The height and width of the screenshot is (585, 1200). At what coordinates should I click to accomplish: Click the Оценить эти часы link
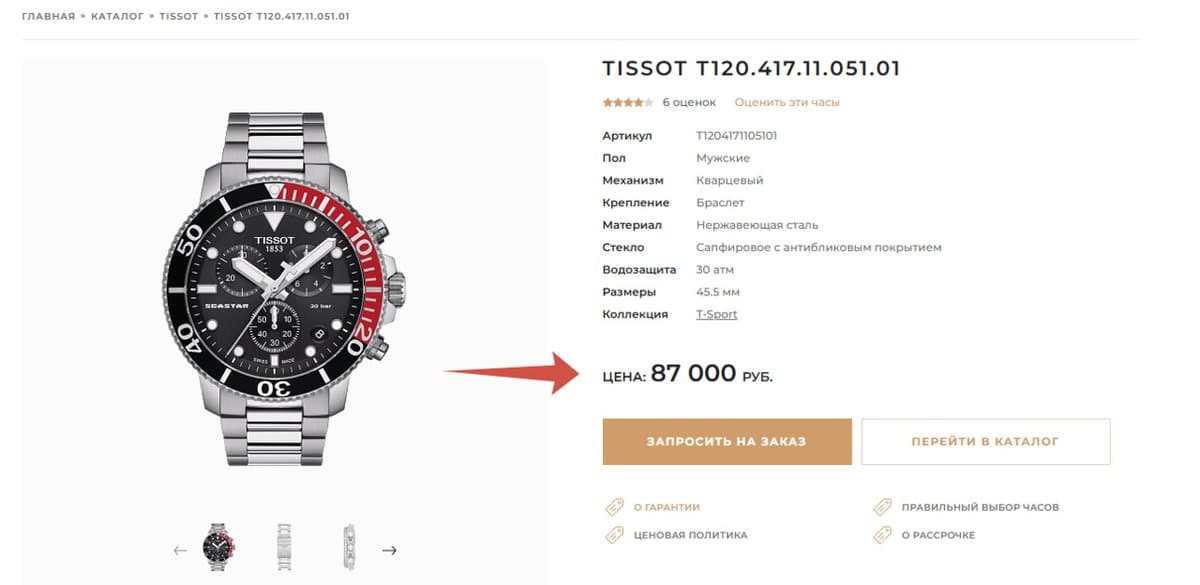click(x=789, y=101)
